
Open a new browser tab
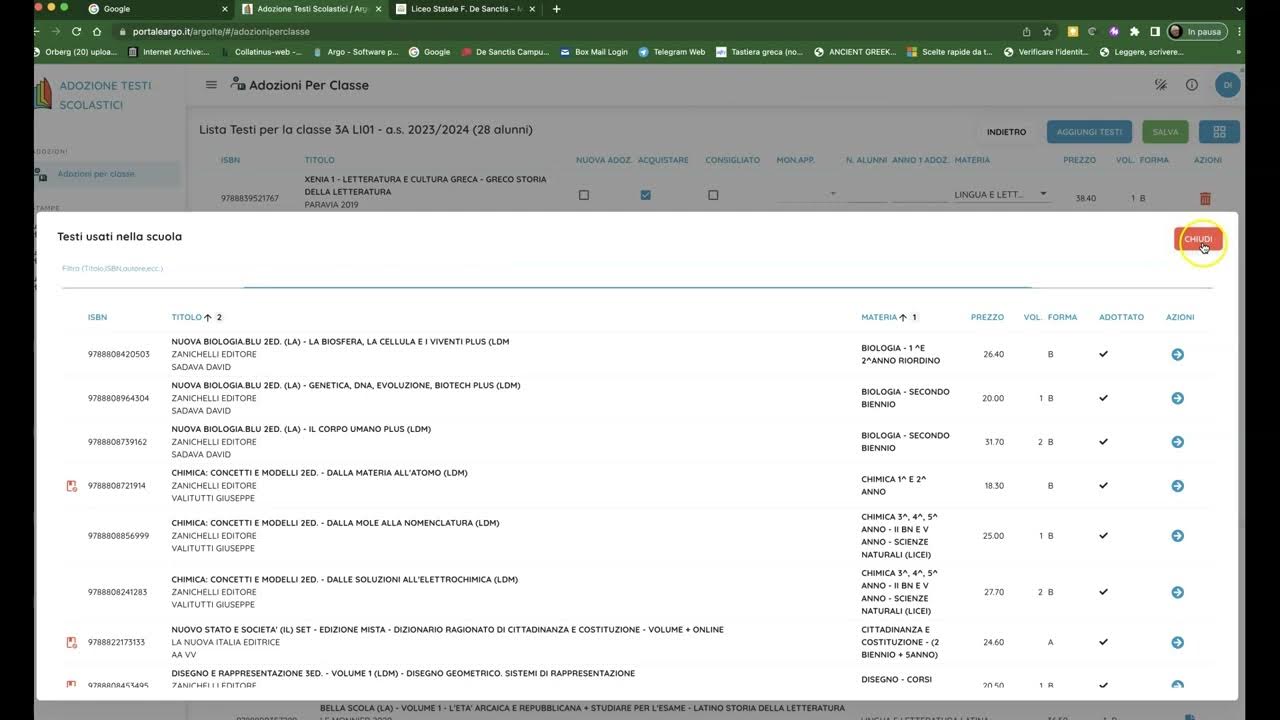point(556,9)
